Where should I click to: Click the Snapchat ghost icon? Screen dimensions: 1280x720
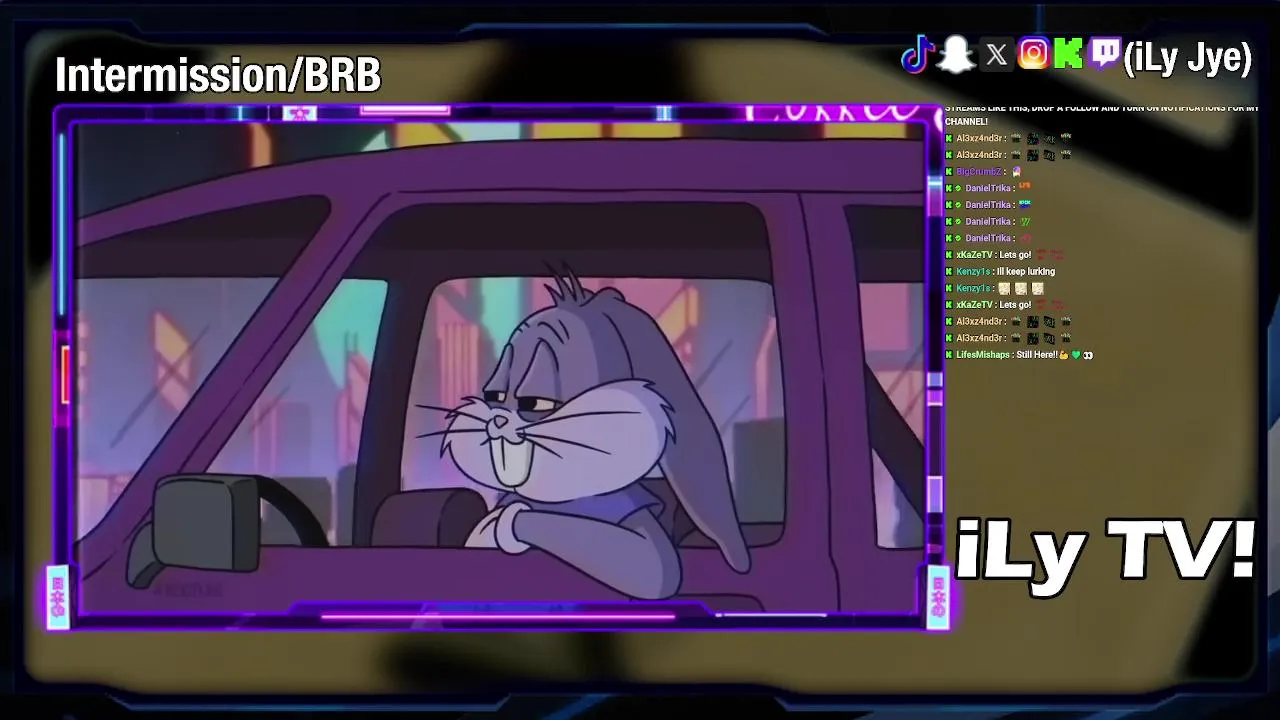pyautogui.click(x=956, y=55)
